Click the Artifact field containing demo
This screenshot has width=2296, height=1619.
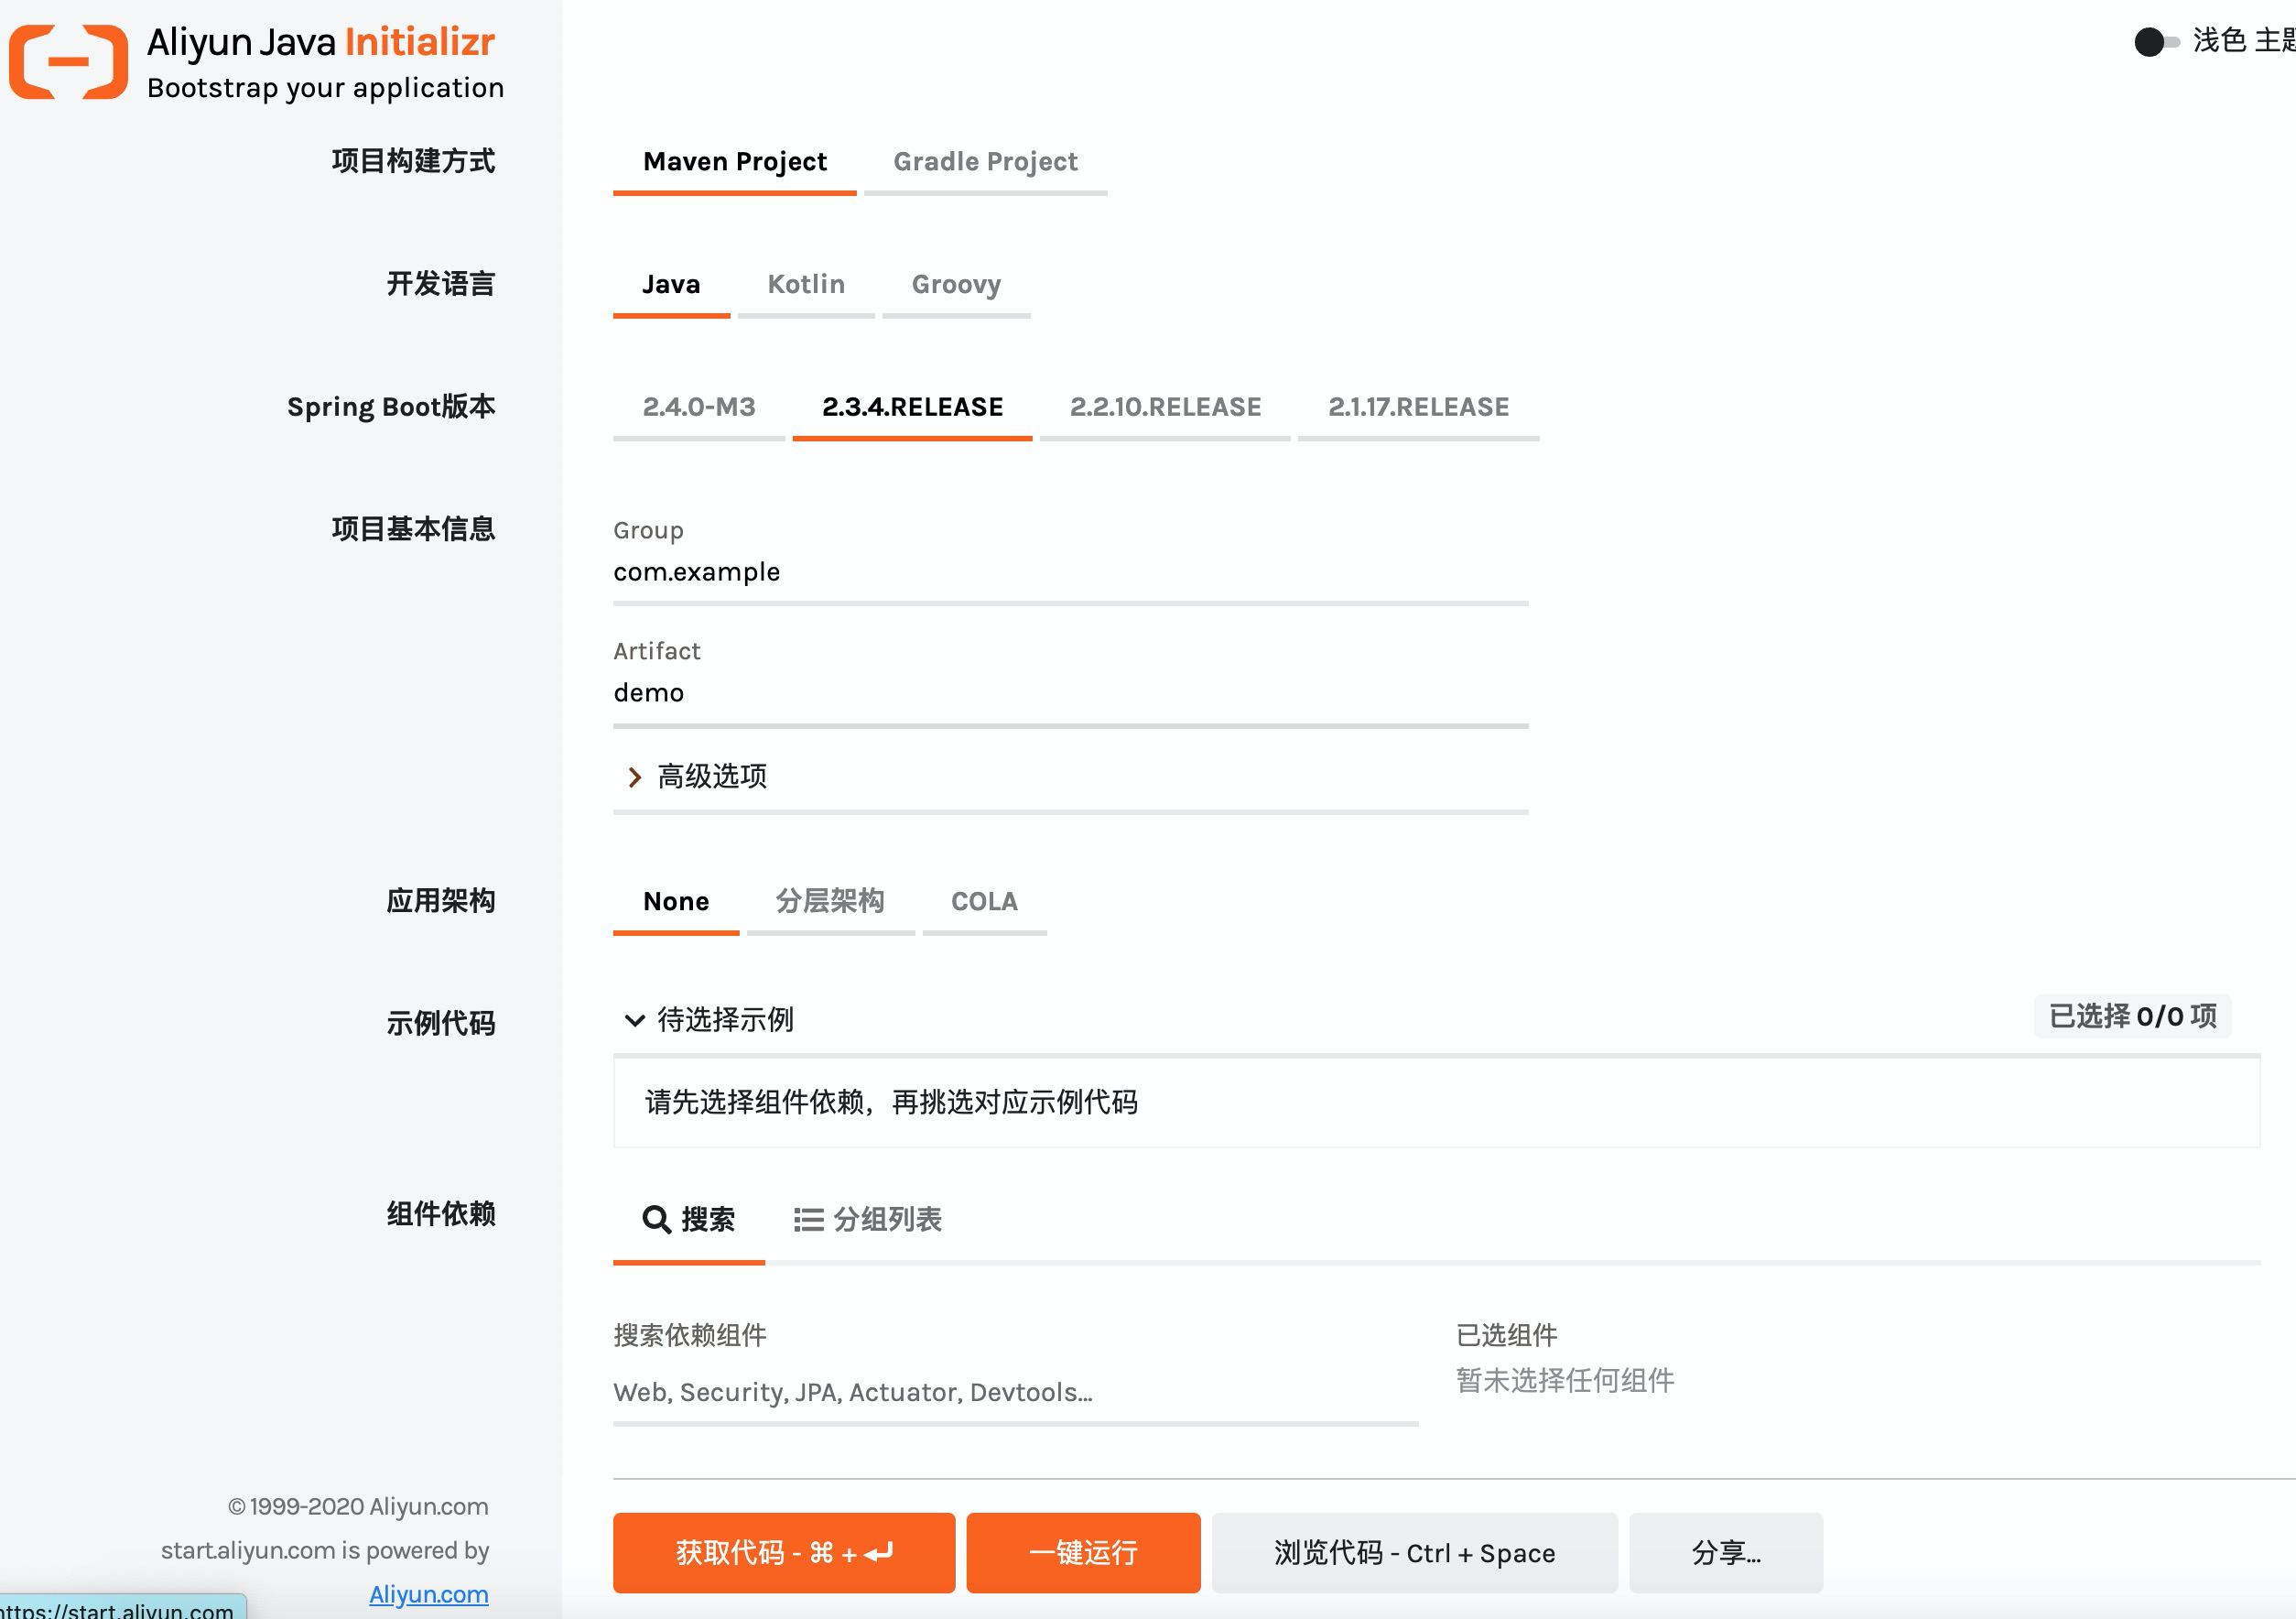click(x=1070, y=694)
